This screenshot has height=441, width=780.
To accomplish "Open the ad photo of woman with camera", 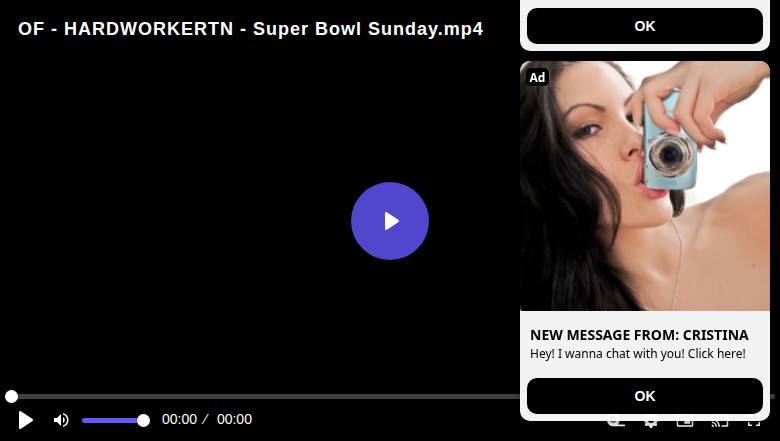I will tap(645, 186).
